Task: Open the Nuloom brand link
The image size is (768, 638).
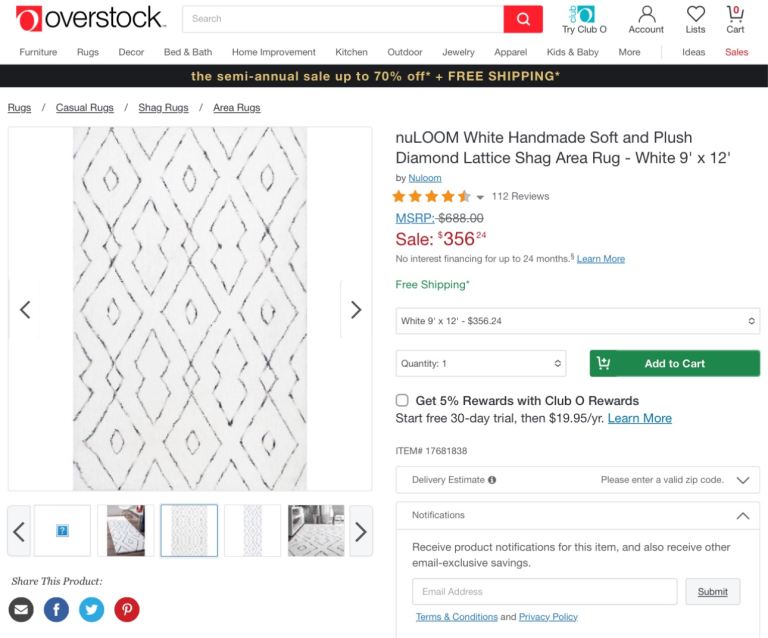Action: 425,178
